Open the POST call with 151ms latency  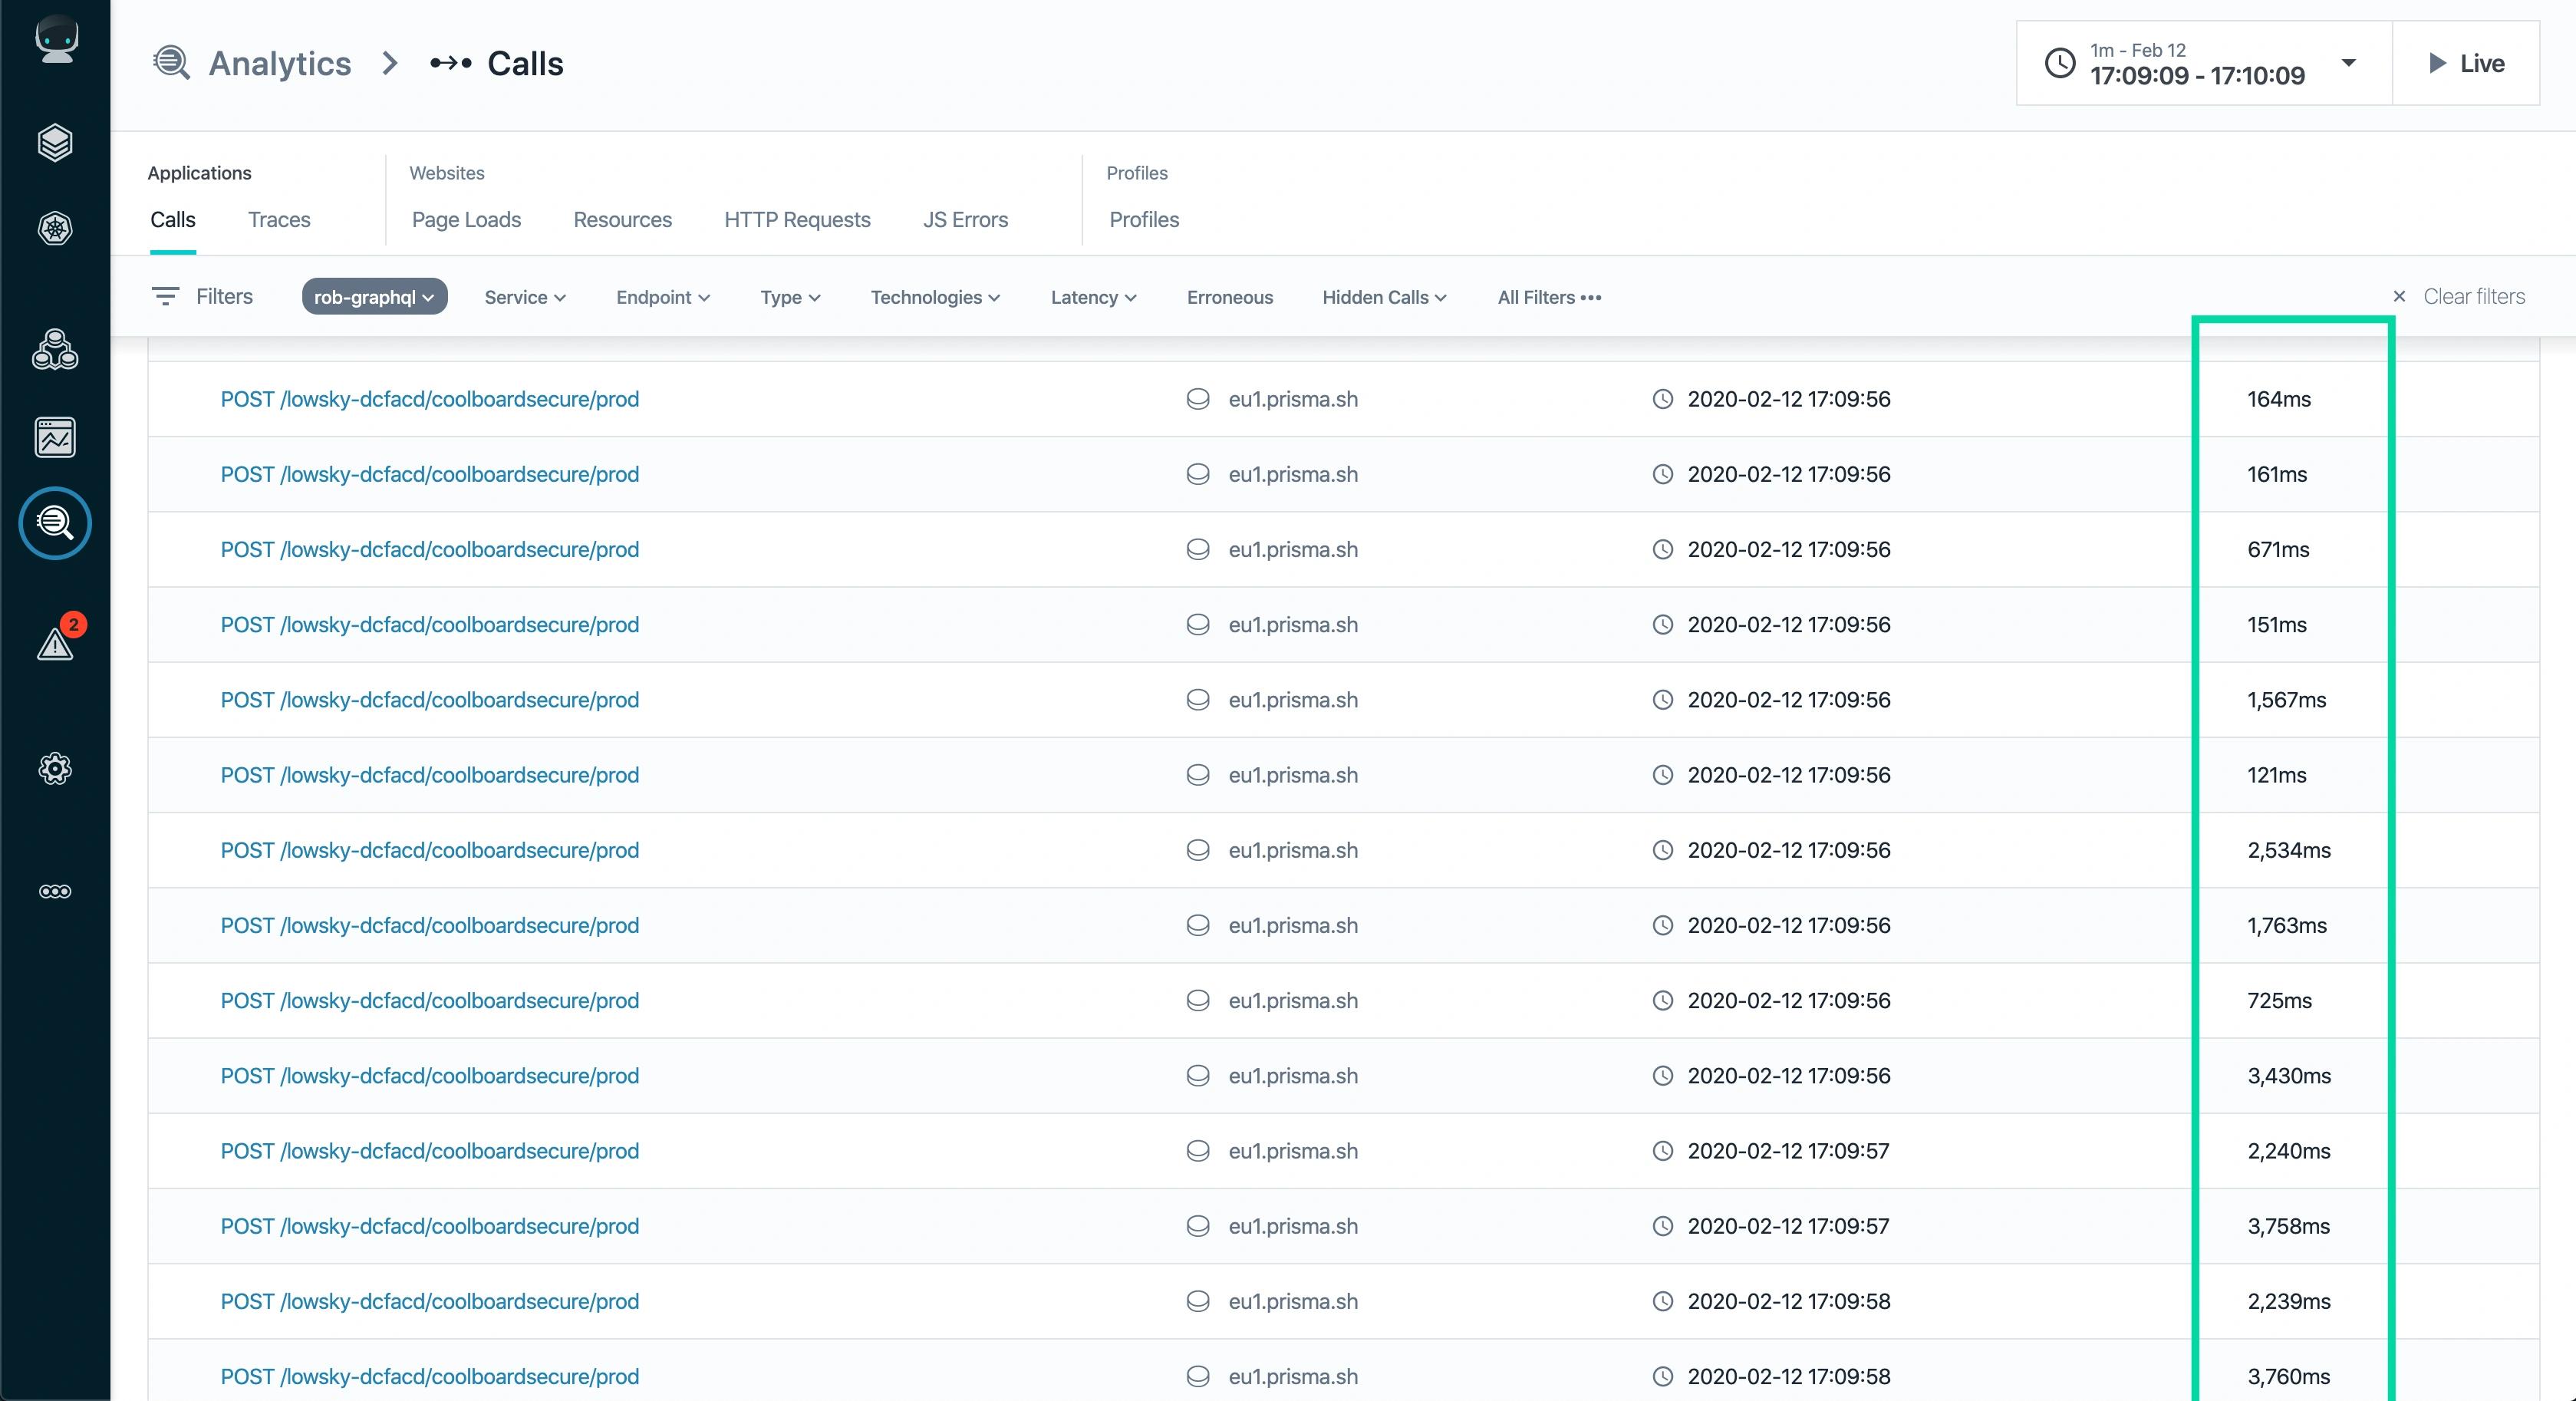point(429,625)
